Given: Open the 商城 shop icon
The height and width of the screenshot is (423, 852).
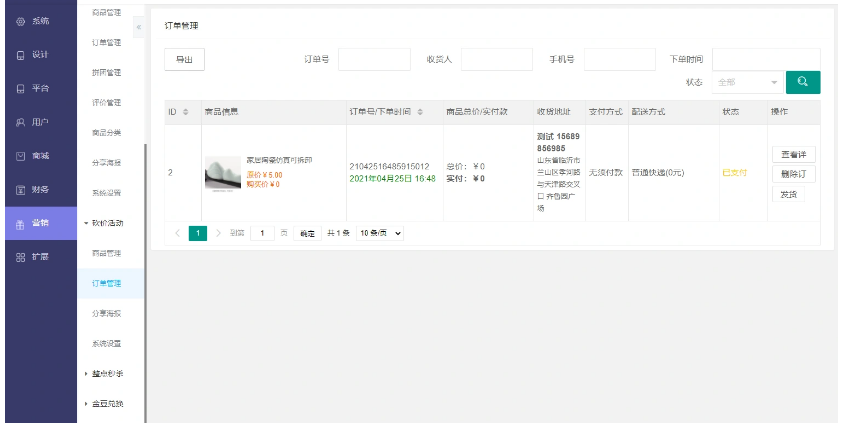Looking at the screenshot, I should coord(21,156).
